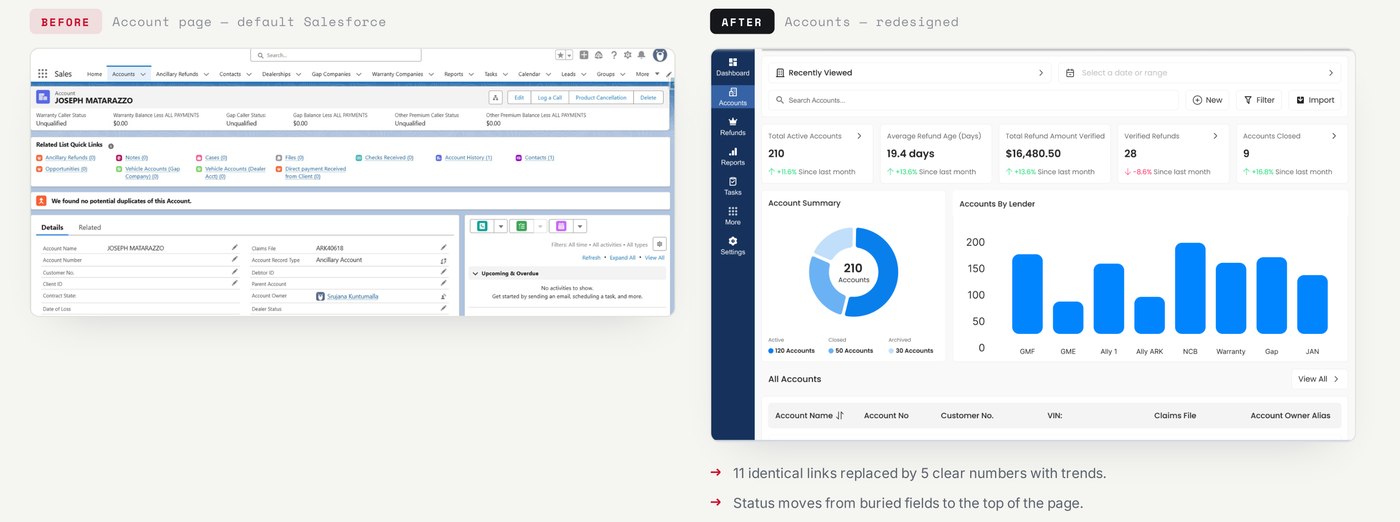The width and height of the screenshot is (1400, 522).
Task: Click account hierarchy icon beside Edit
Action: pos(495,97)
